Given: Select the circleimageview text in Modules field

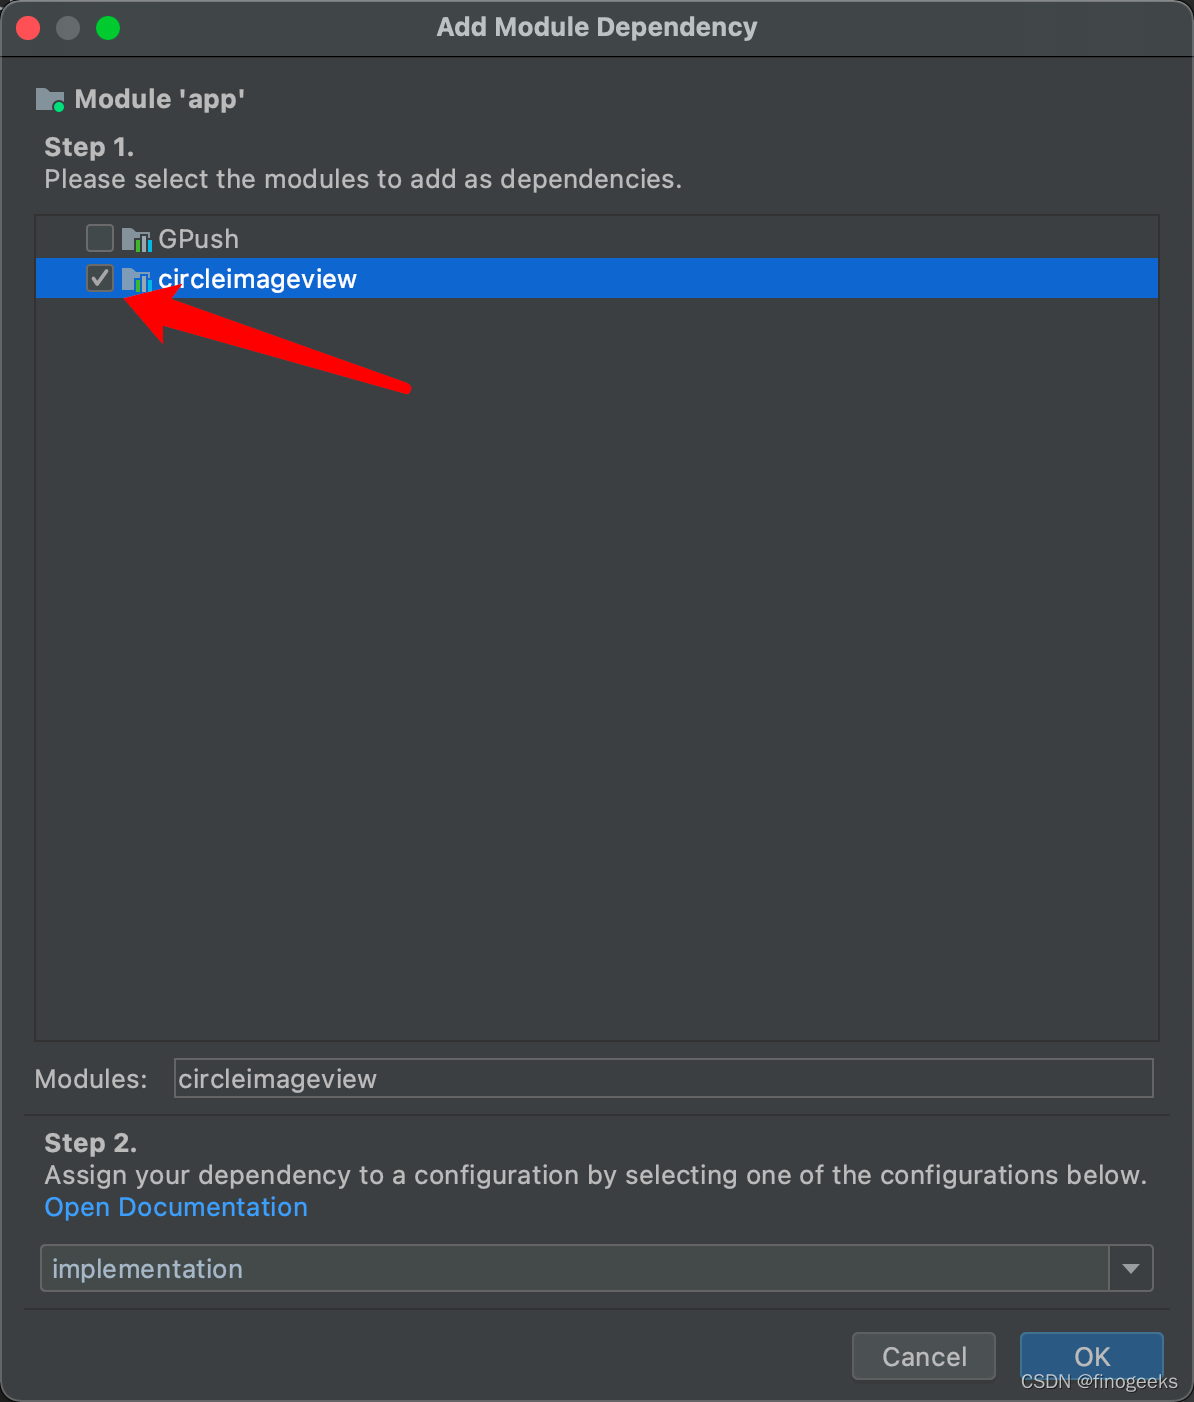Looking at the screenshot, I should 277,1078.
